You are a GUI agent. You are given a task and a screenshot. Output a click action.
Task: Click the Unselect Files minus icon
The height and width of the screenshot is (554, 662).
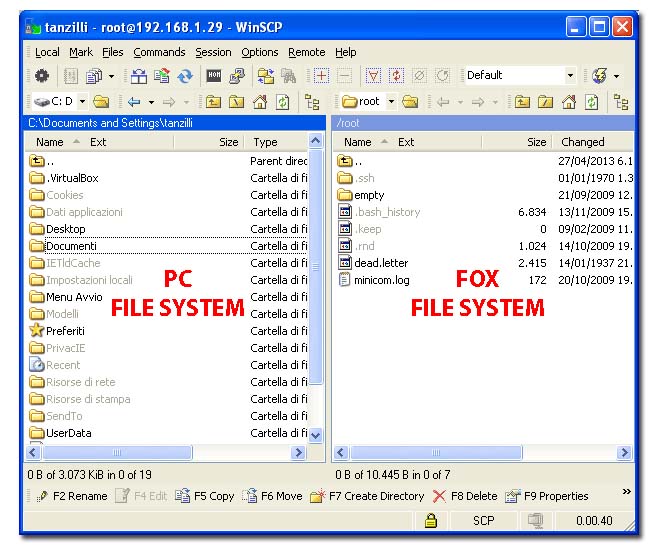tap(345, 76)
